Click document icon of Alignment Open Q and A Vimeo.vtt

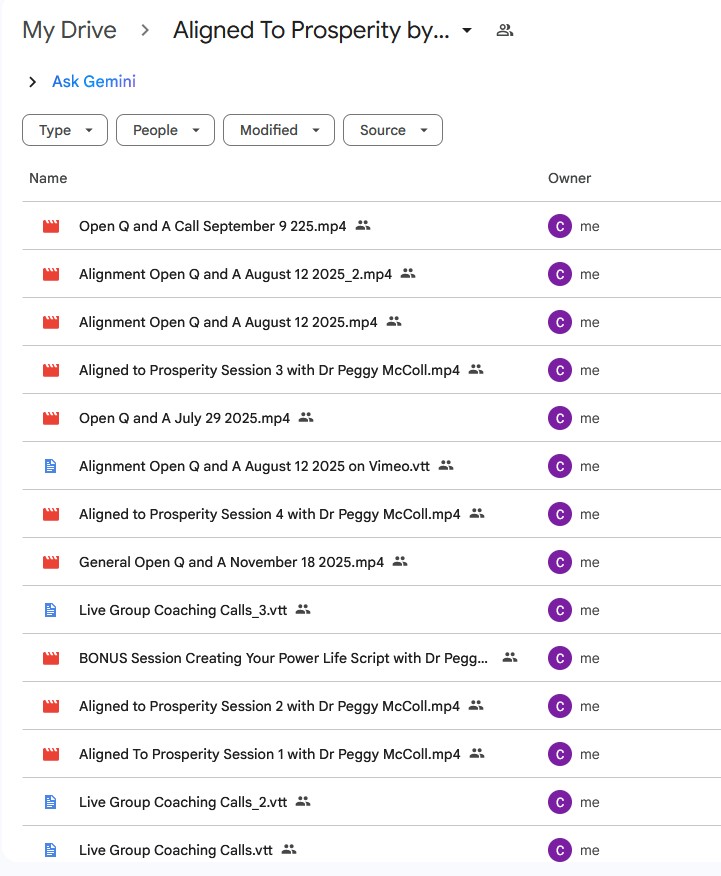(x=51, y=466)
